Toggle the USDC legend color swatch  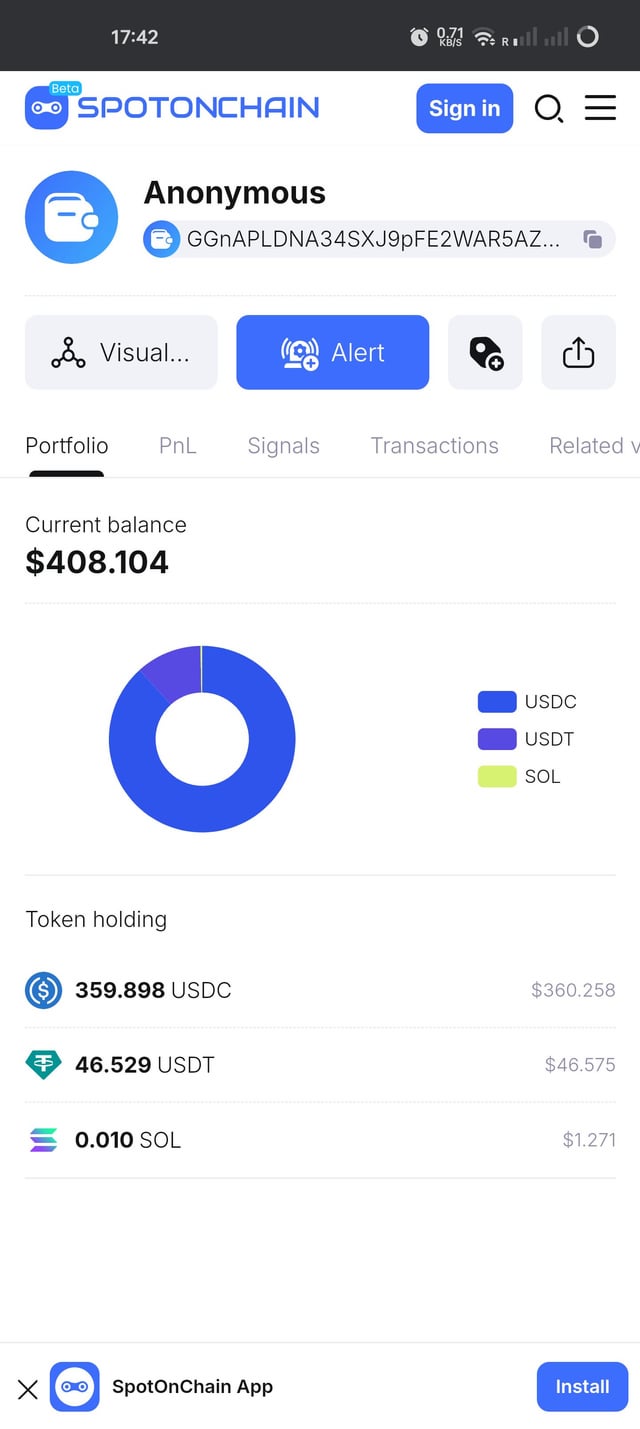[497, 702]
